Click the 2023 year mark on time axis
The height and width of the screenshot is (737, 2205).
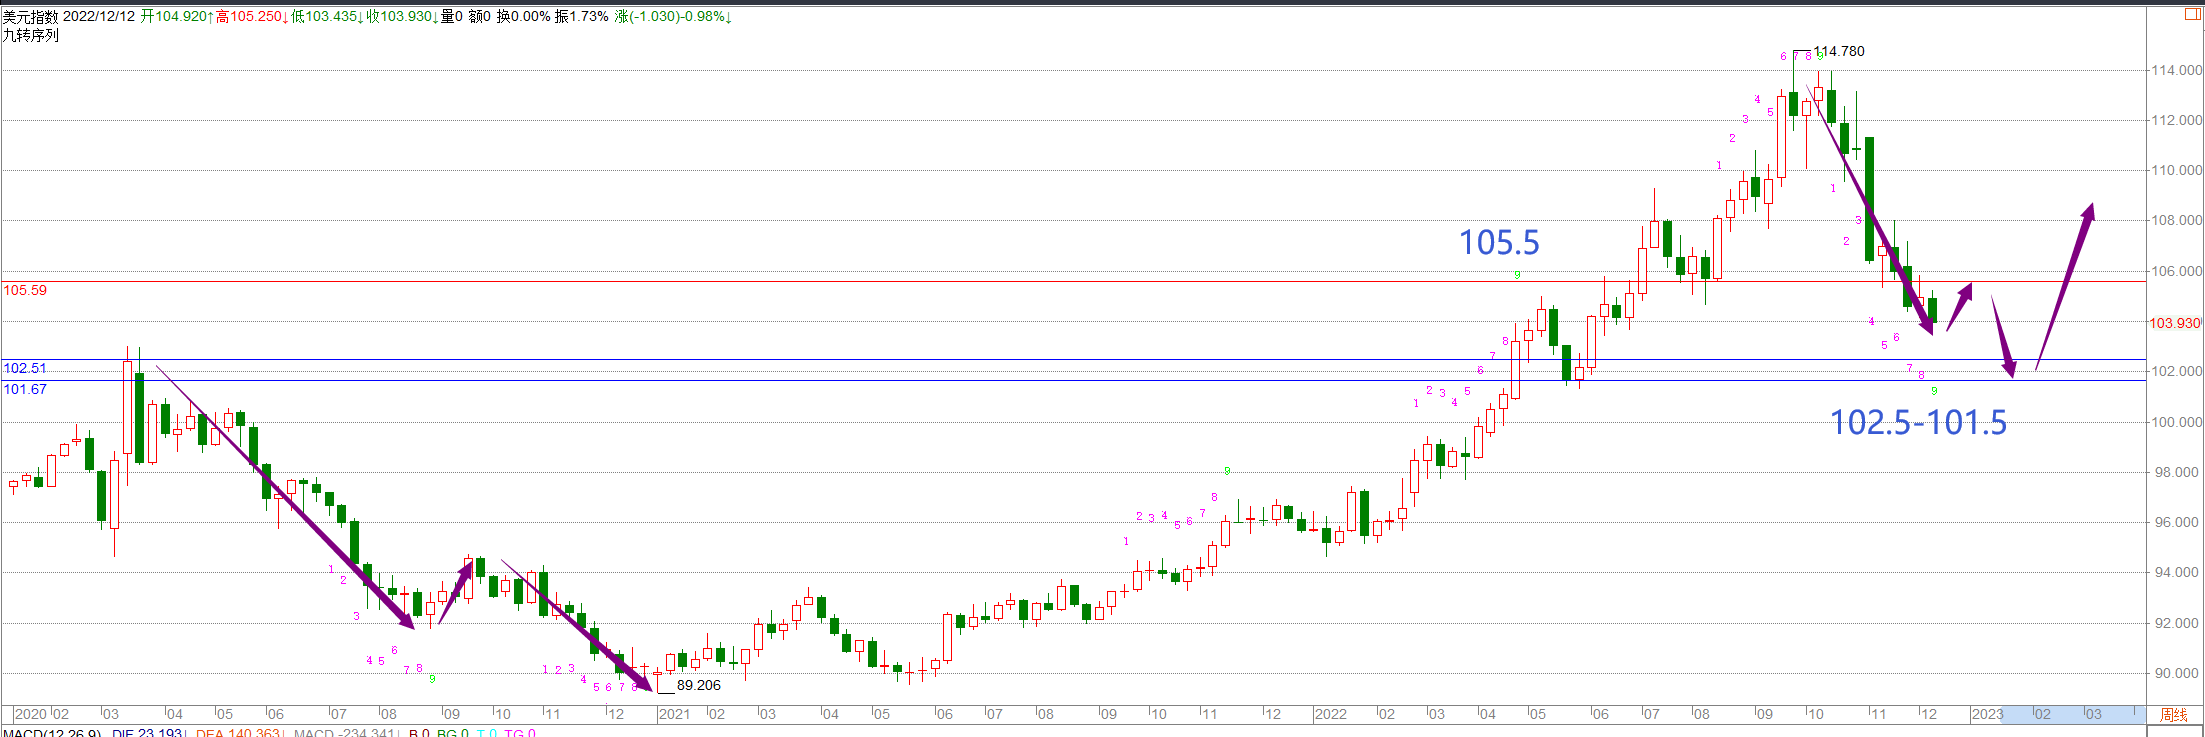tap(1987, 714)
